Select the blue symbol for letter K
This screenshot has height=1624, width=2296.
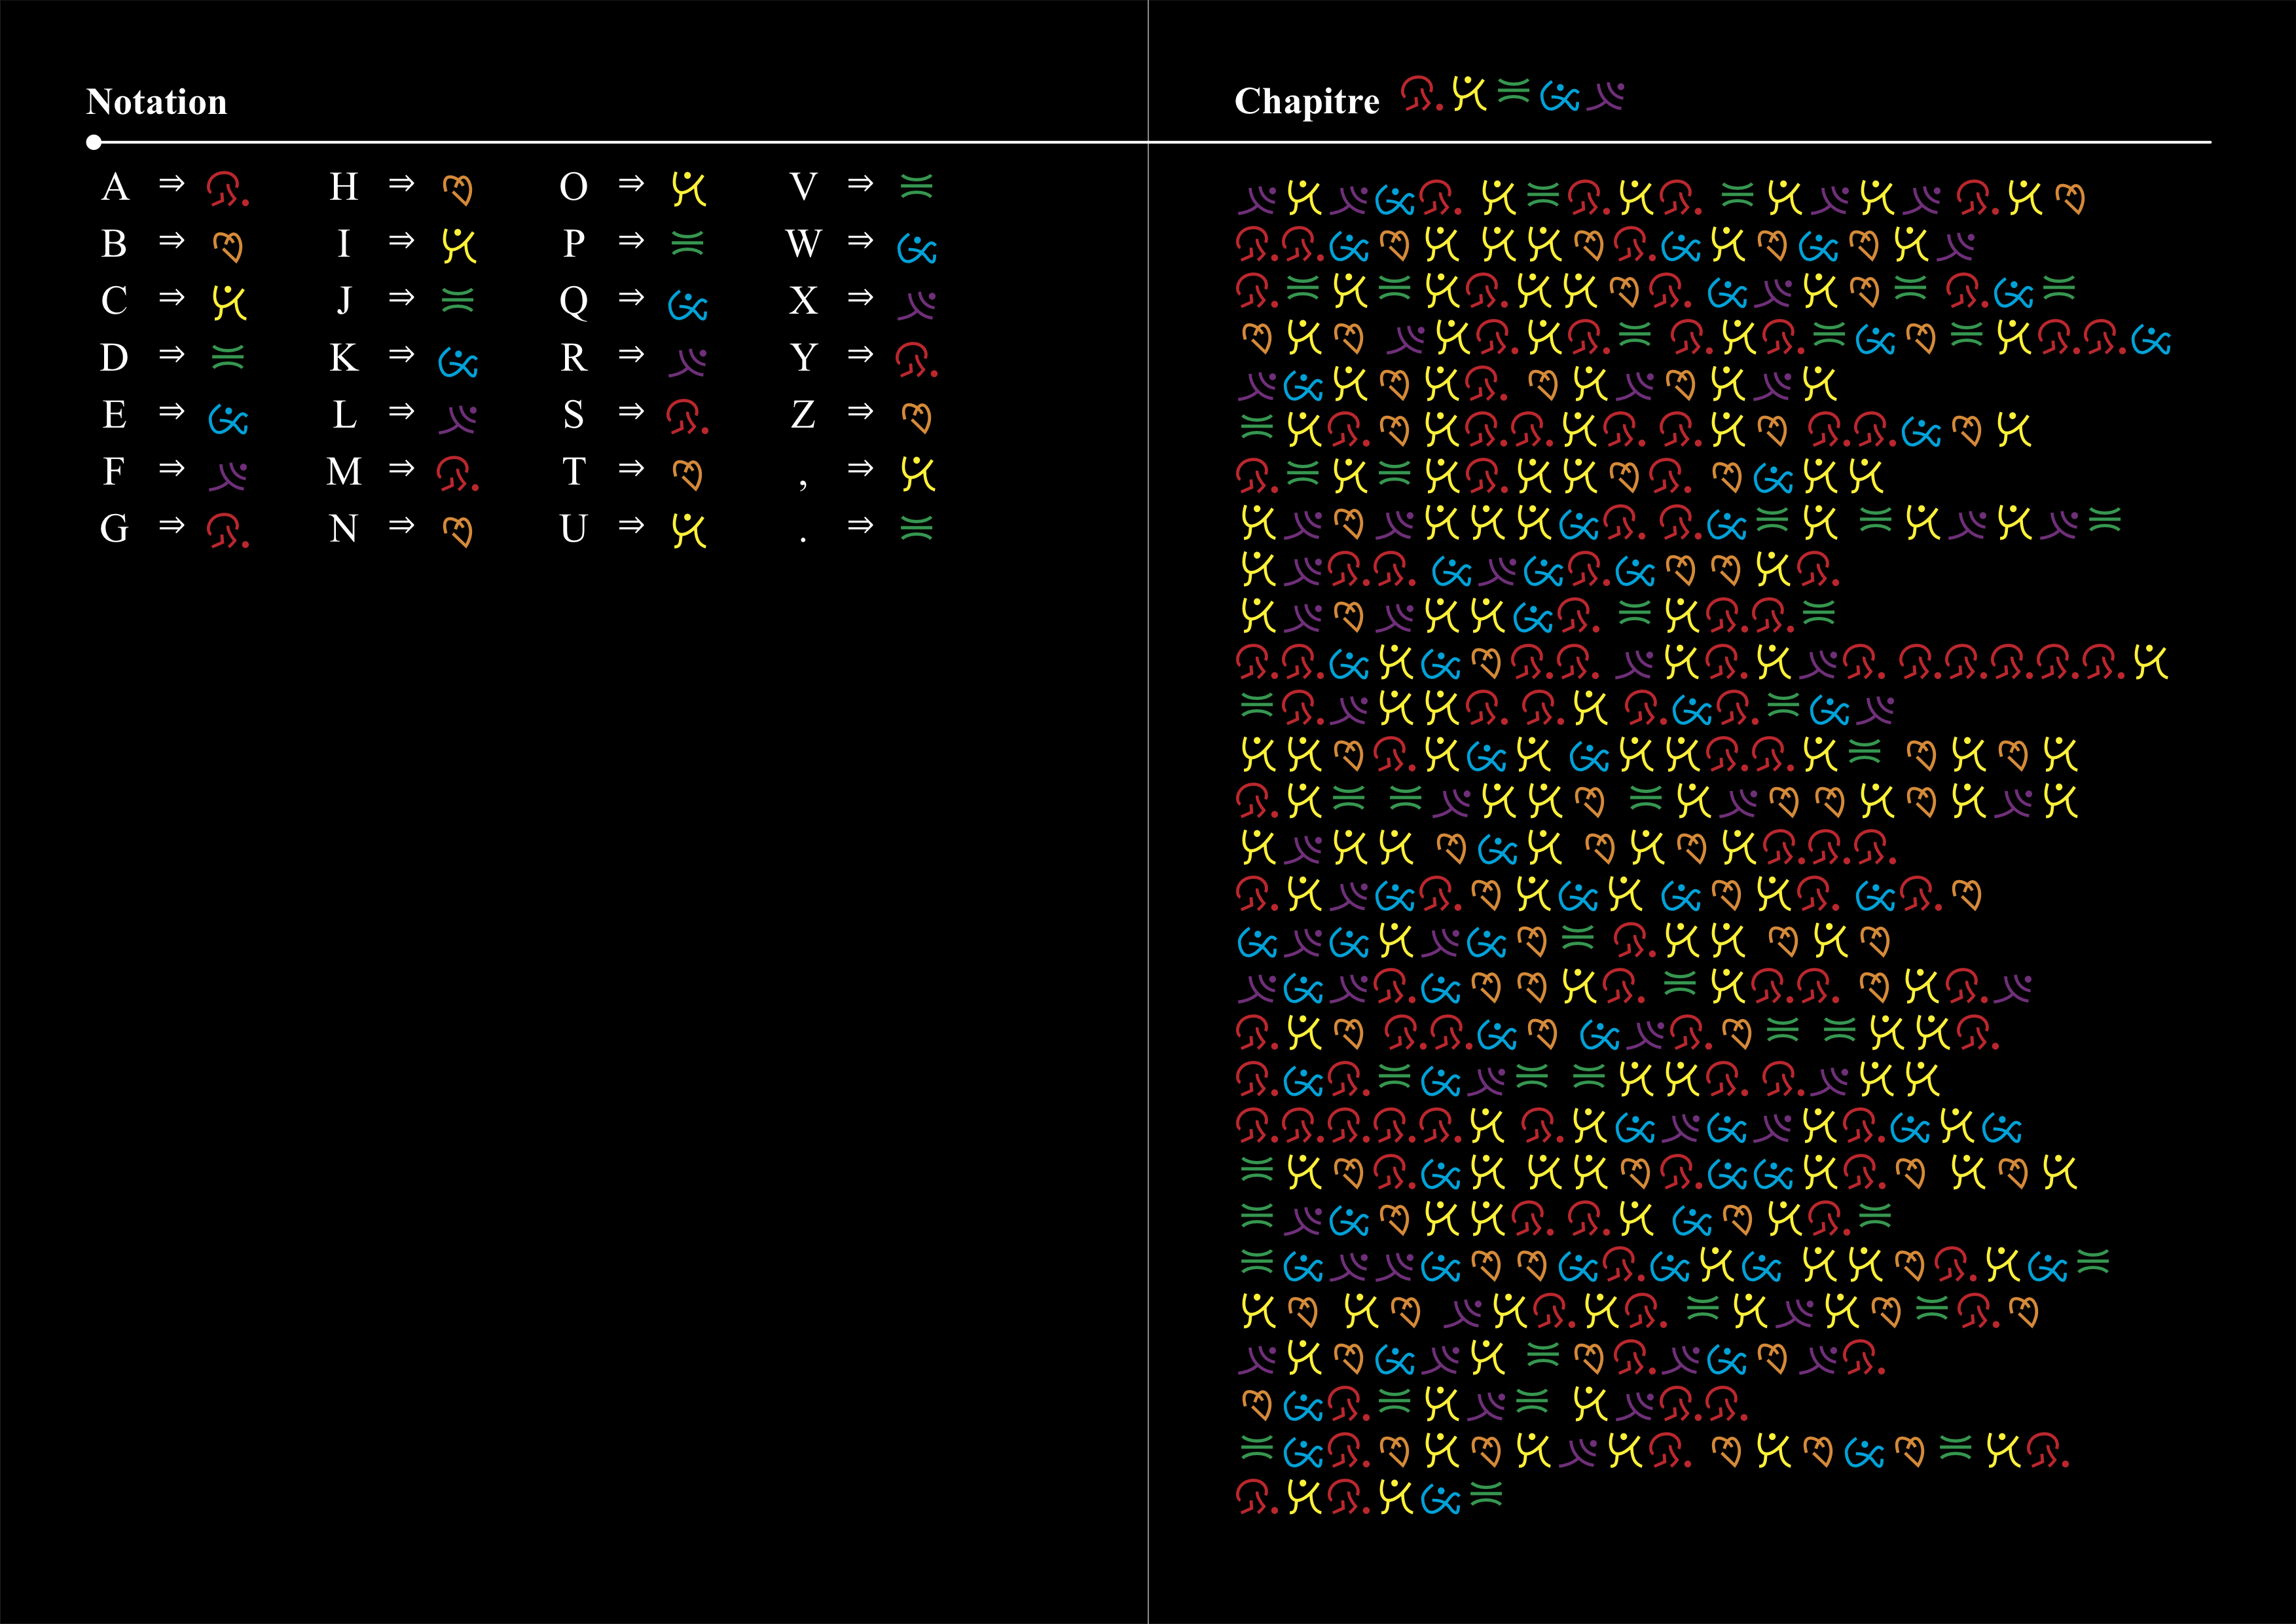pos(458,362)
